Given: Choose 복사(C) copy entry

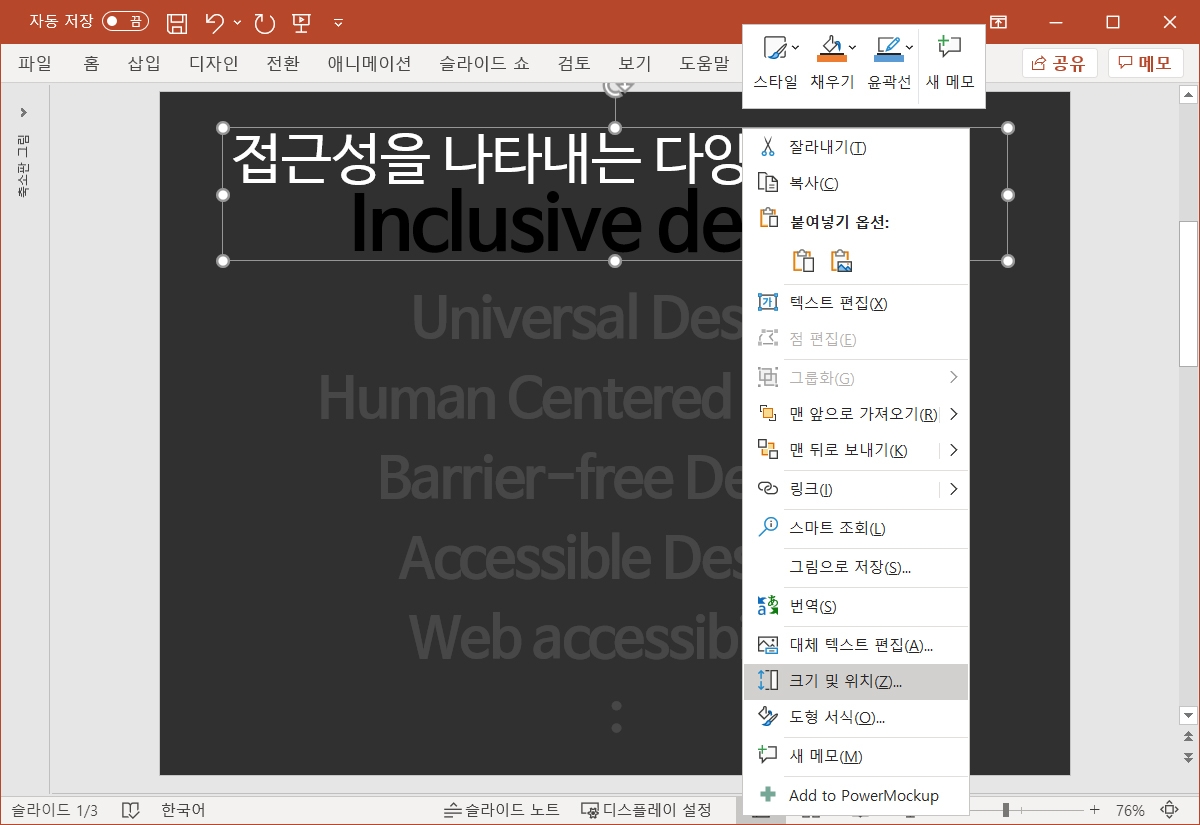Looking at the screenshot, I should [x=857, y=183].
